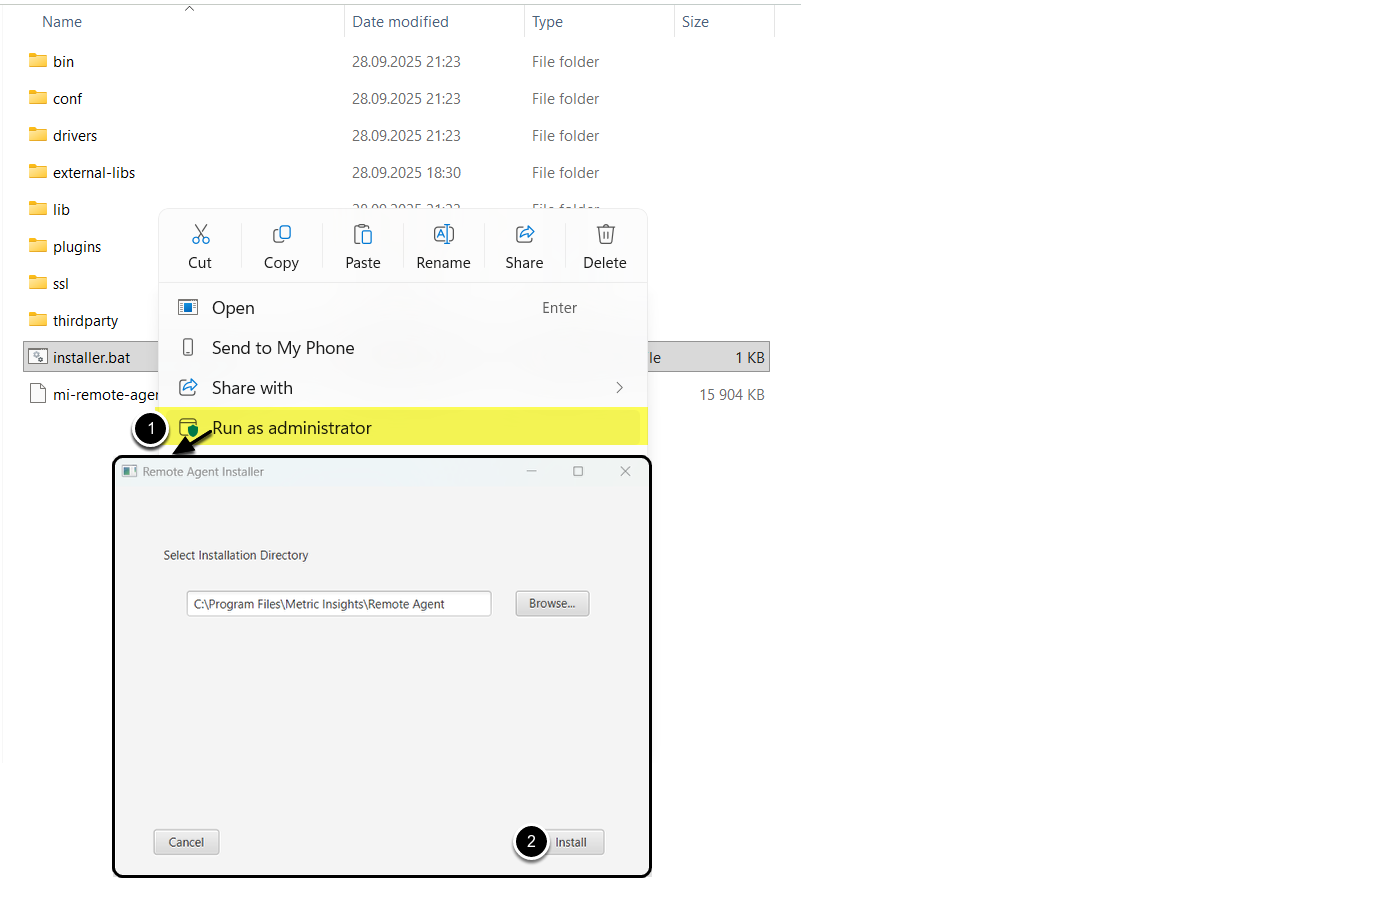Sort by the Date modified column header

[x=400, y=22]
